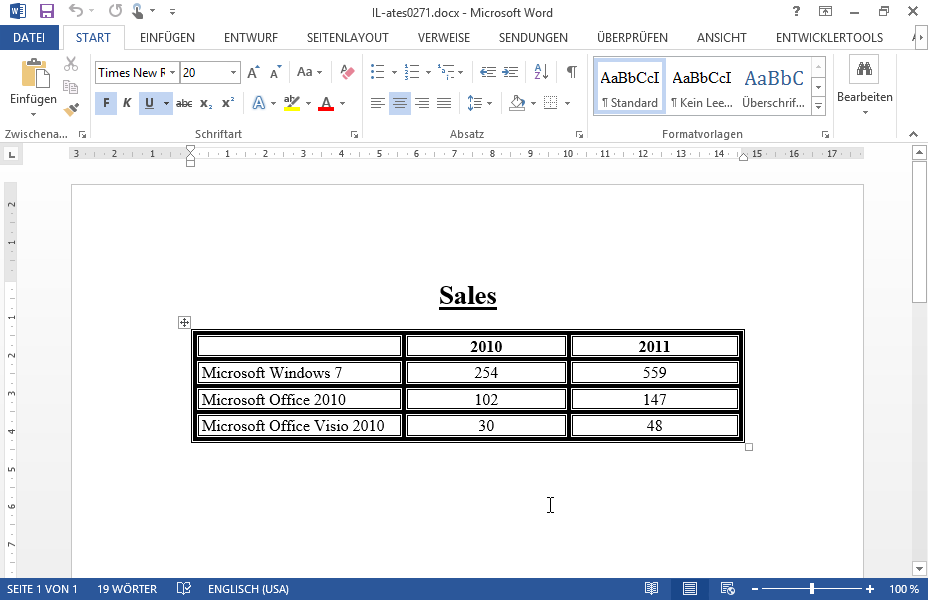This screenshot has height=600, width=928.
Task: Switch to the SEITENLAYOUT tab
Action: [347, 37]
